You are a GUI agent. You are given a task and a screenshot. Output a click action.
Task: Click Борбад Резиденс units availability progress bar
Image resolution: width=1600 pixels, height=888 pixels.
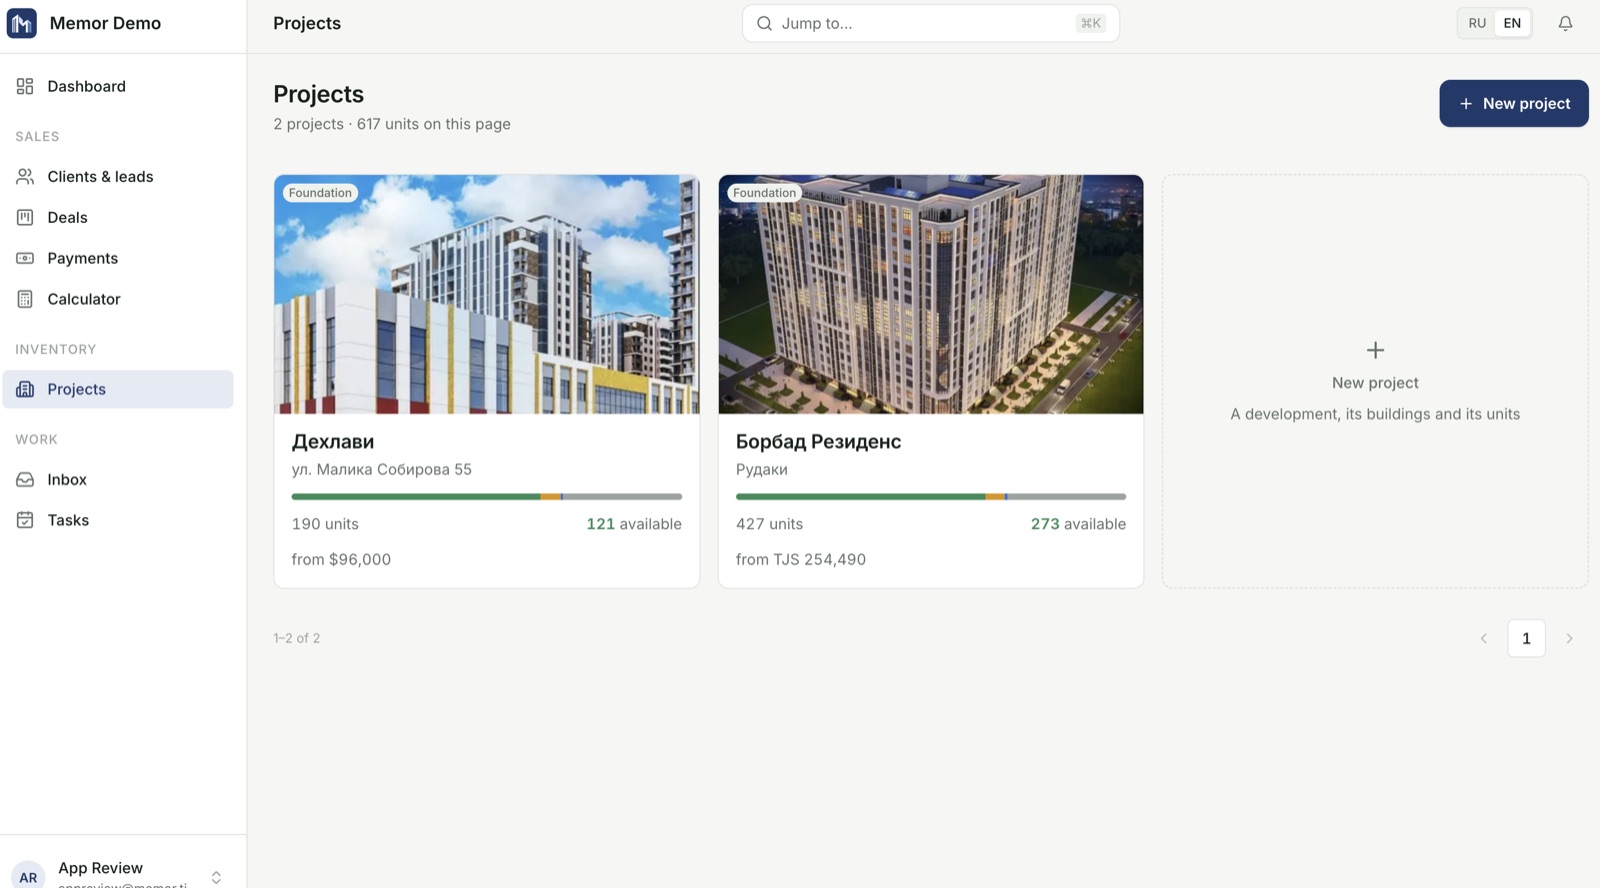click(x=930, y=496)
